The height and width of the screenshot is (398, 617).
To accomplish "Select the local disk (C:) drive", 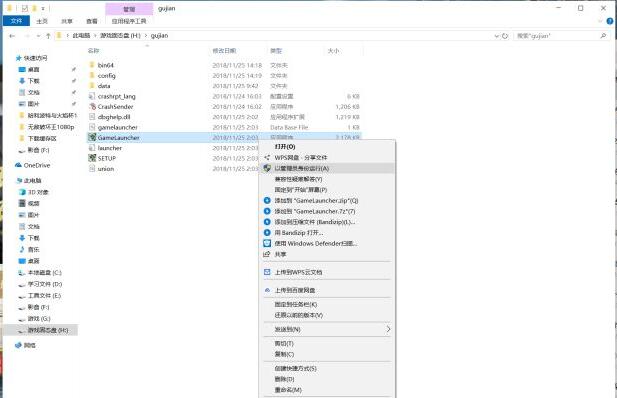I will [x=45, y=272].
